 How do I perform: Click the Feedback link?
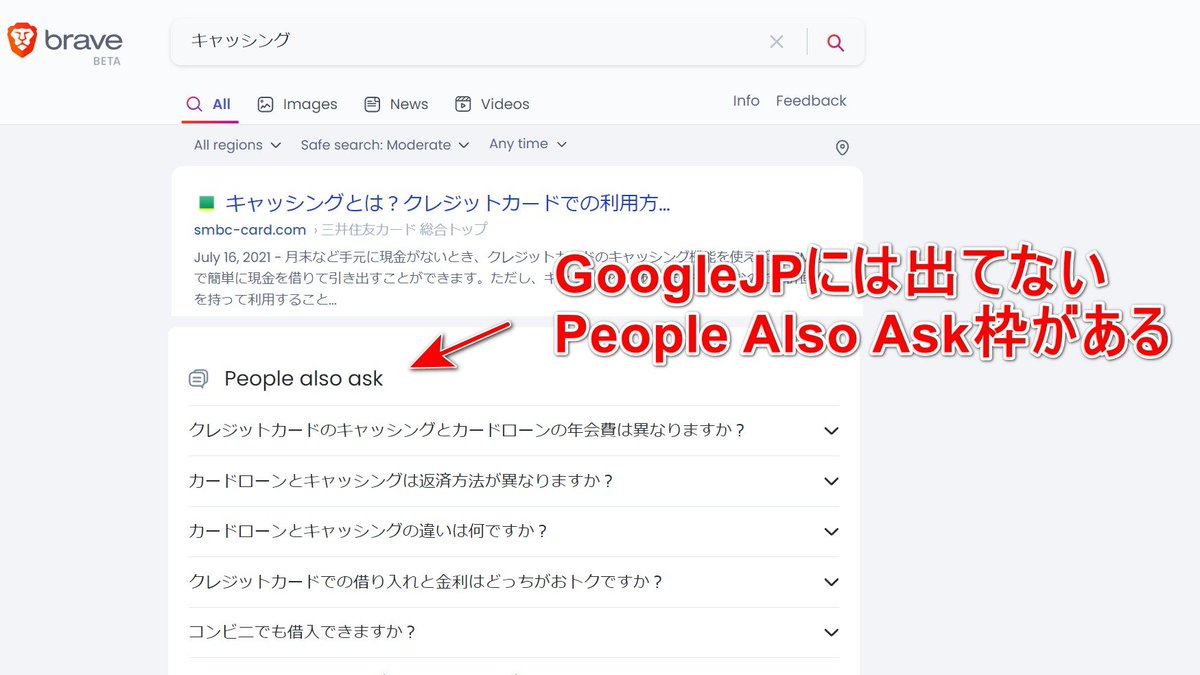click(810, 100)
